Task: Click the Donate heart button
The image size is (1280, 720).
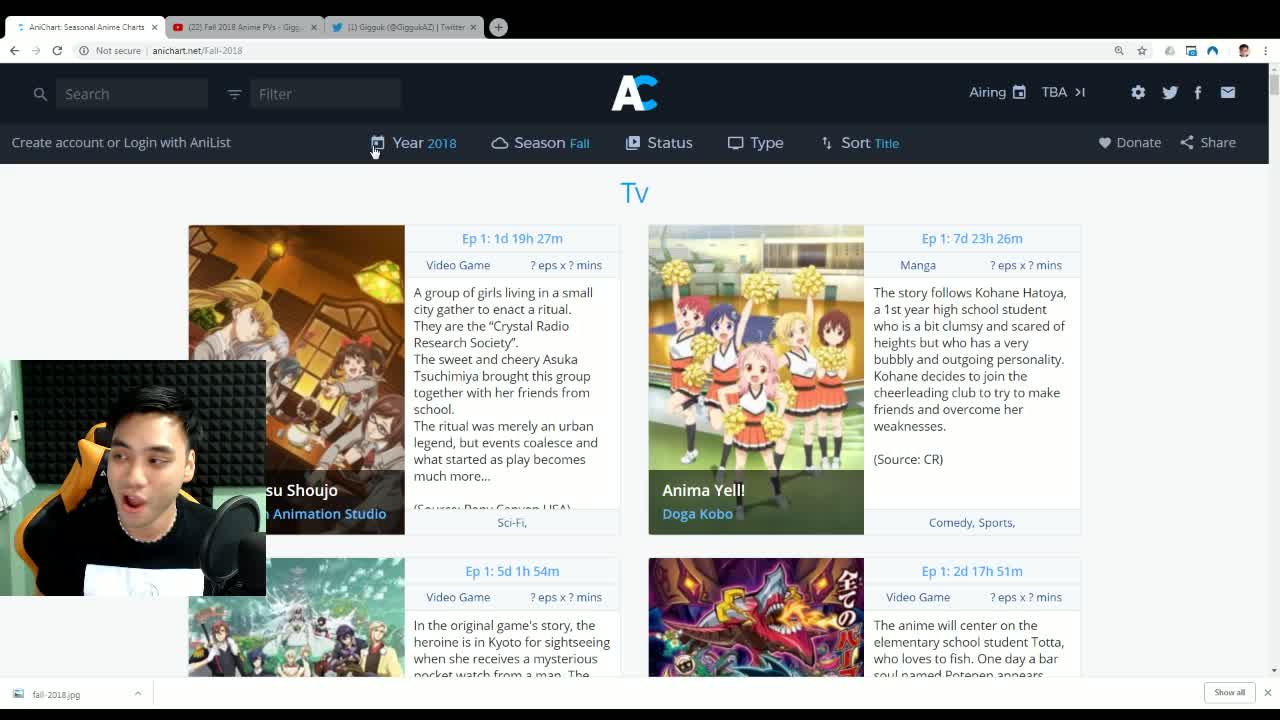Action: coord(1129,142)
